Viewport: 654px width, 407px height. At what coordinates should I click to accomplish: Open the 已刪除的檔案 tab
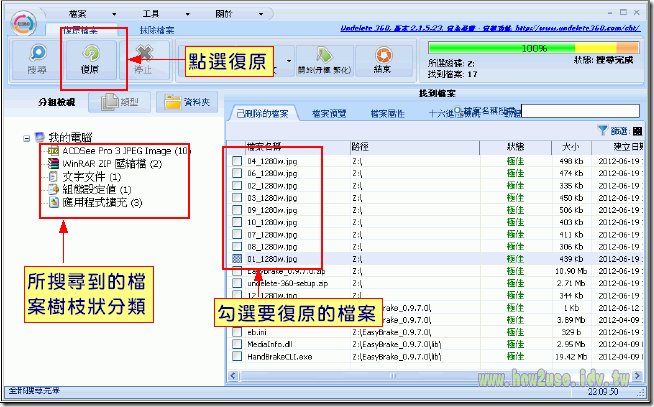(263, 113)
